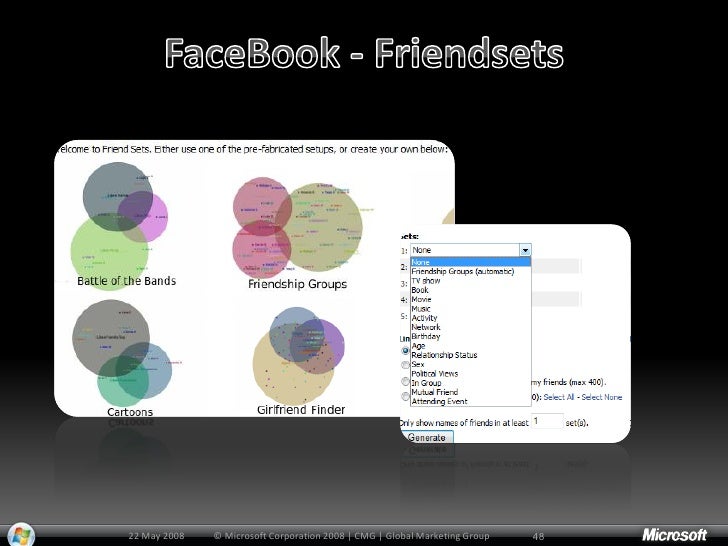Choose In Group from the dropdown
728x546 pixels.
426,383
